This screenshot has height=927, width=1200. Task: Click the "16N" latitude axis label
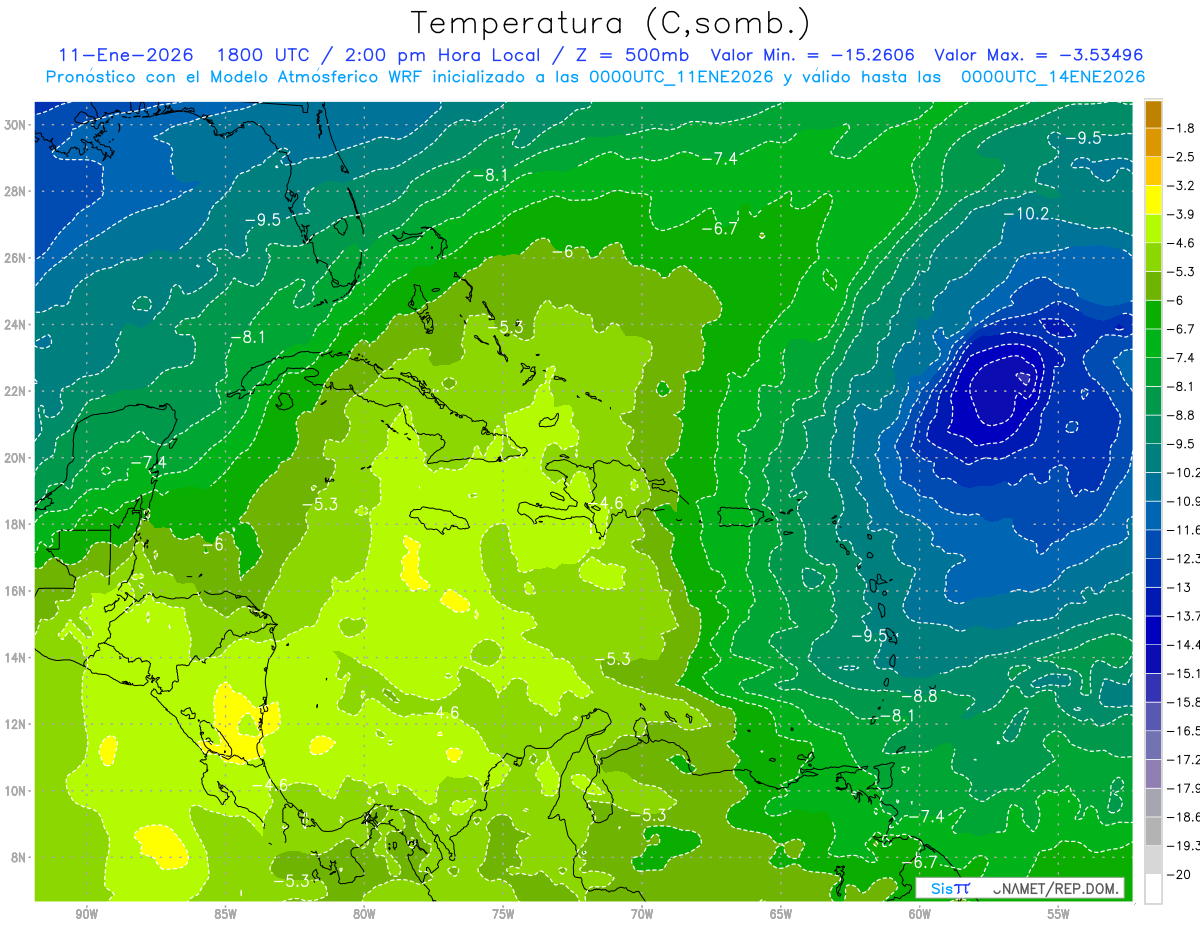click(17, 591)
